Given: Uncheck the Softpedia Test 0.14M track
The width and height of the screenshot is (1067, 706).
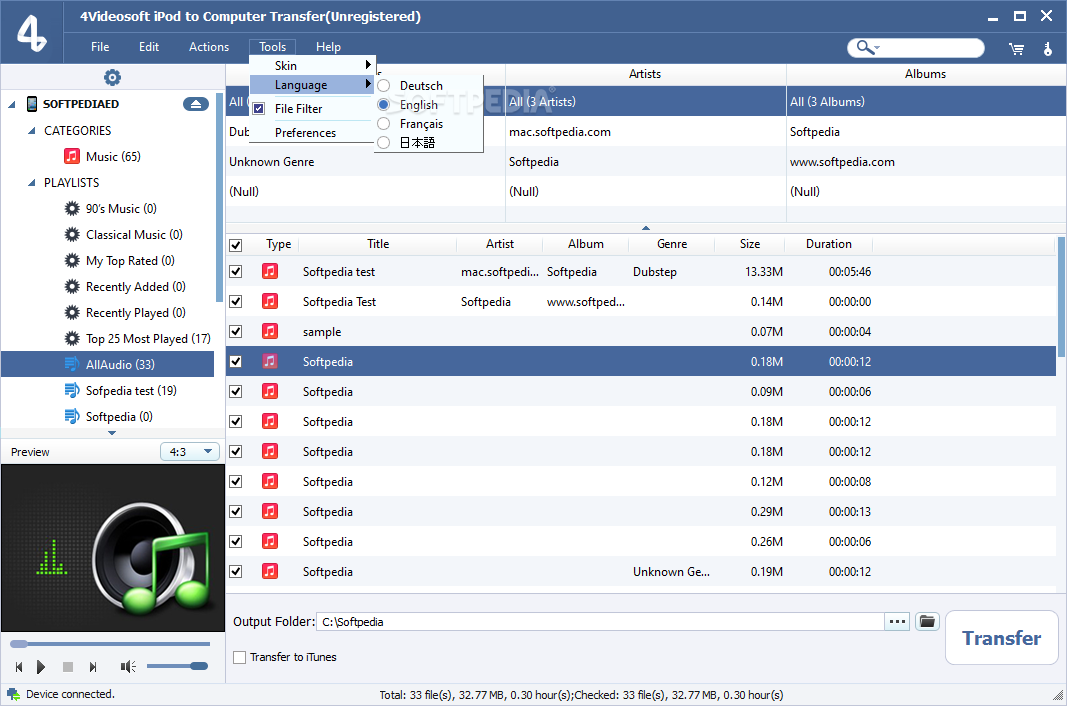Looking at the screenshot, I should coord(235,302).
